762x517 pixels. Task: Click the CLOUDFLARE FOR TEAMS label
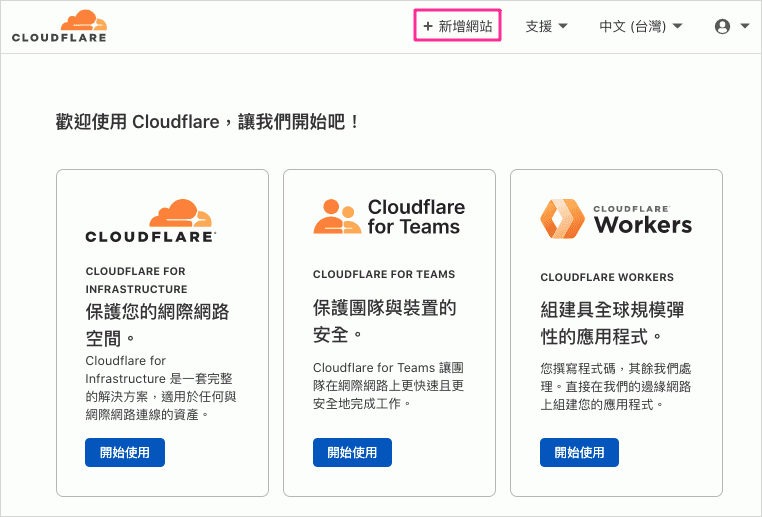(x=384, y=275)
